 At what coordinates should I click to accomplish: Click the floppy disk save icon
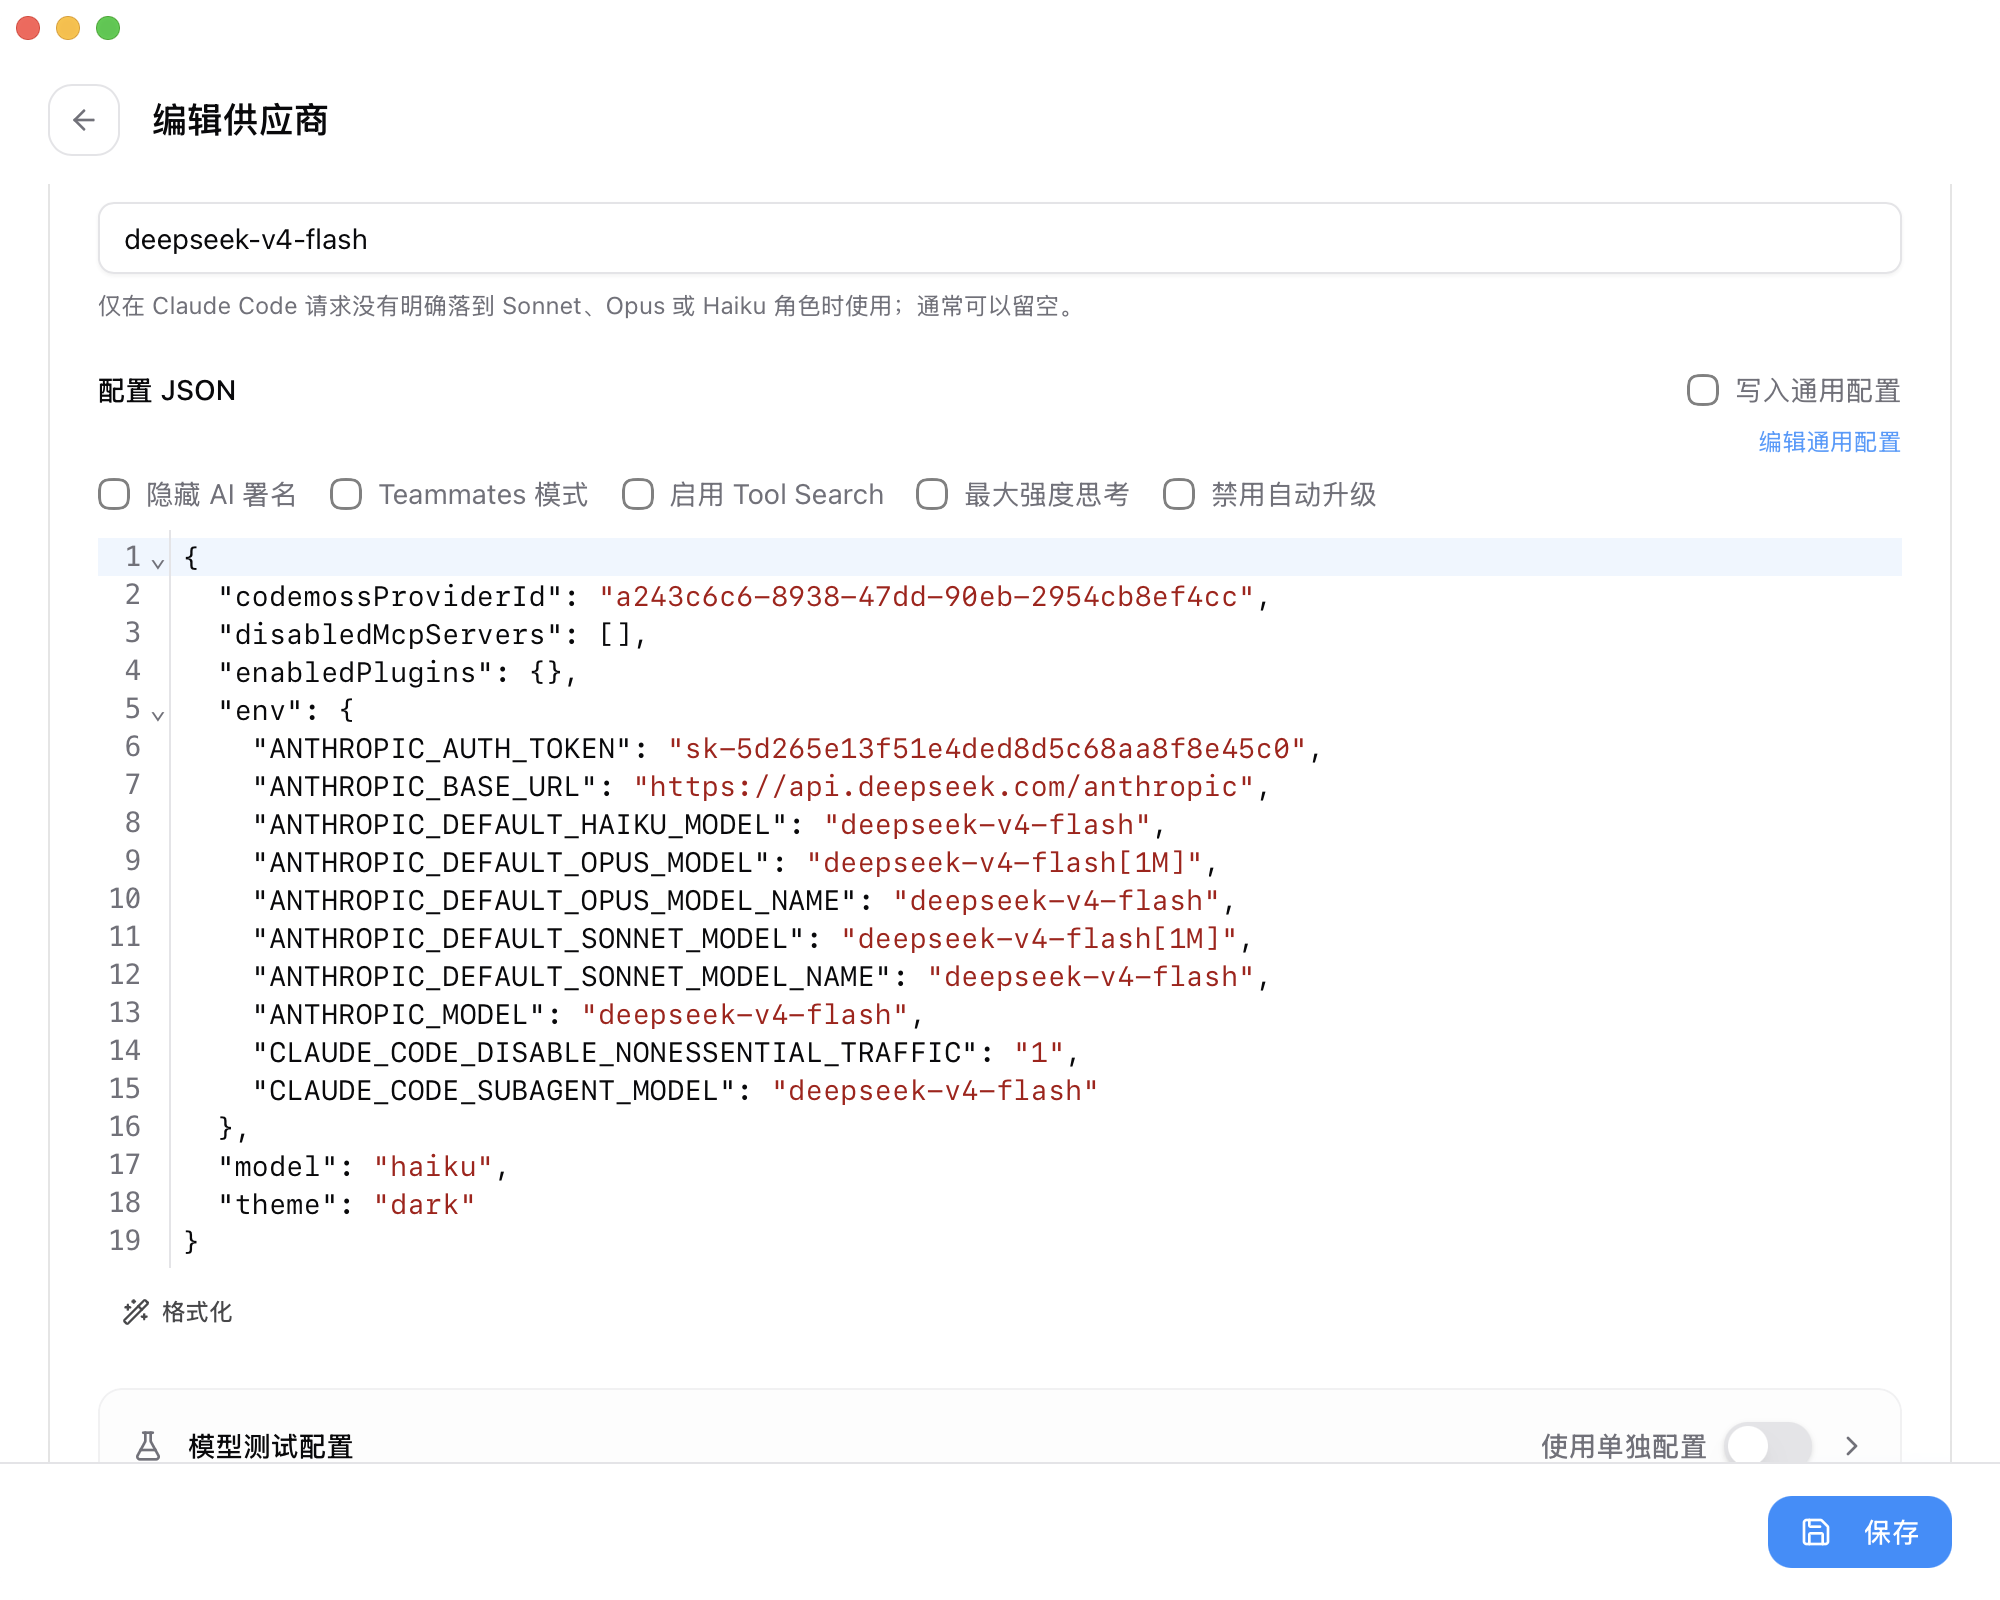point(1816,1532)
